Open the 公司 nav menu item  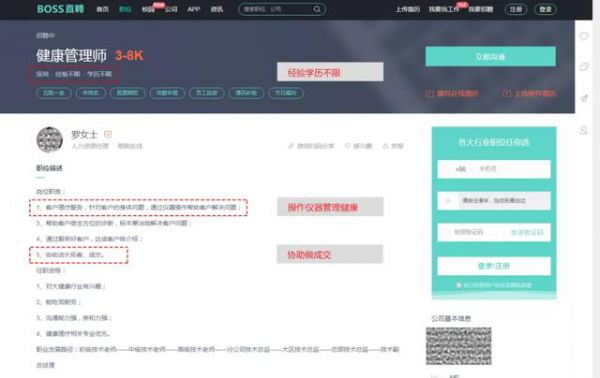[x=171, y=9]
